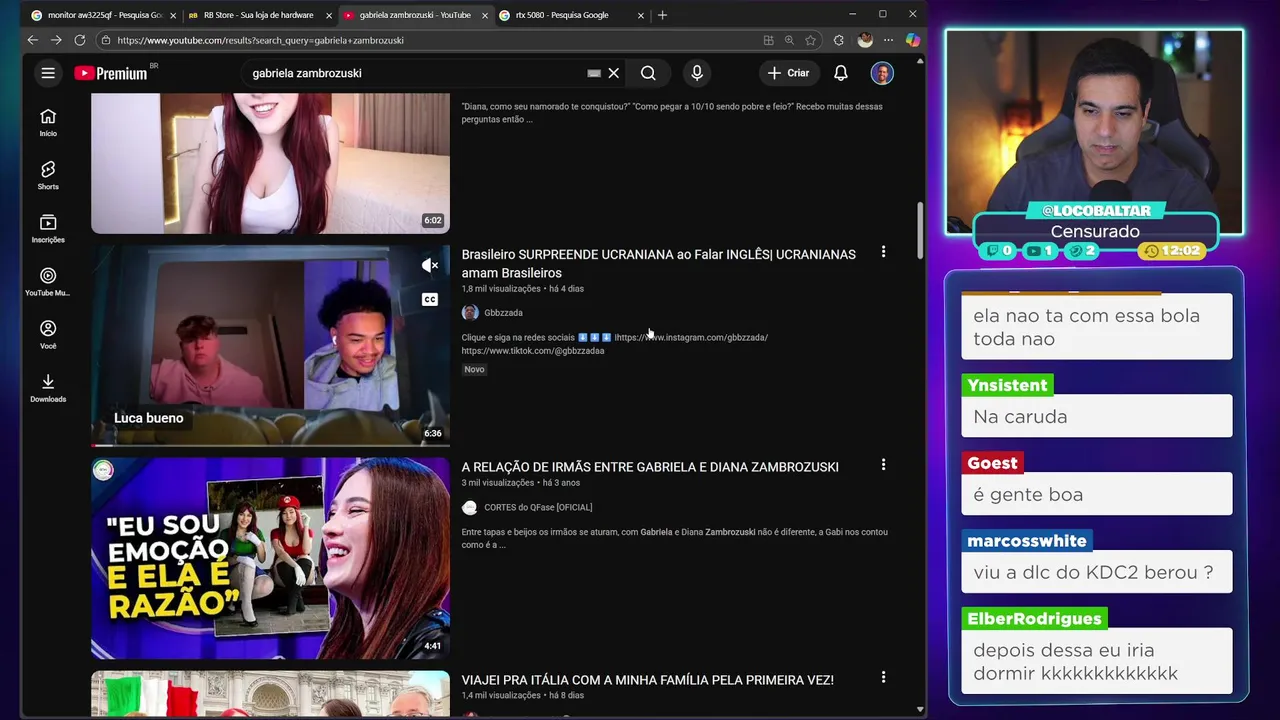The image size is (1280, 720).
Task: Open browser settings ellipsis menu
Action: (x=888, y=40)
